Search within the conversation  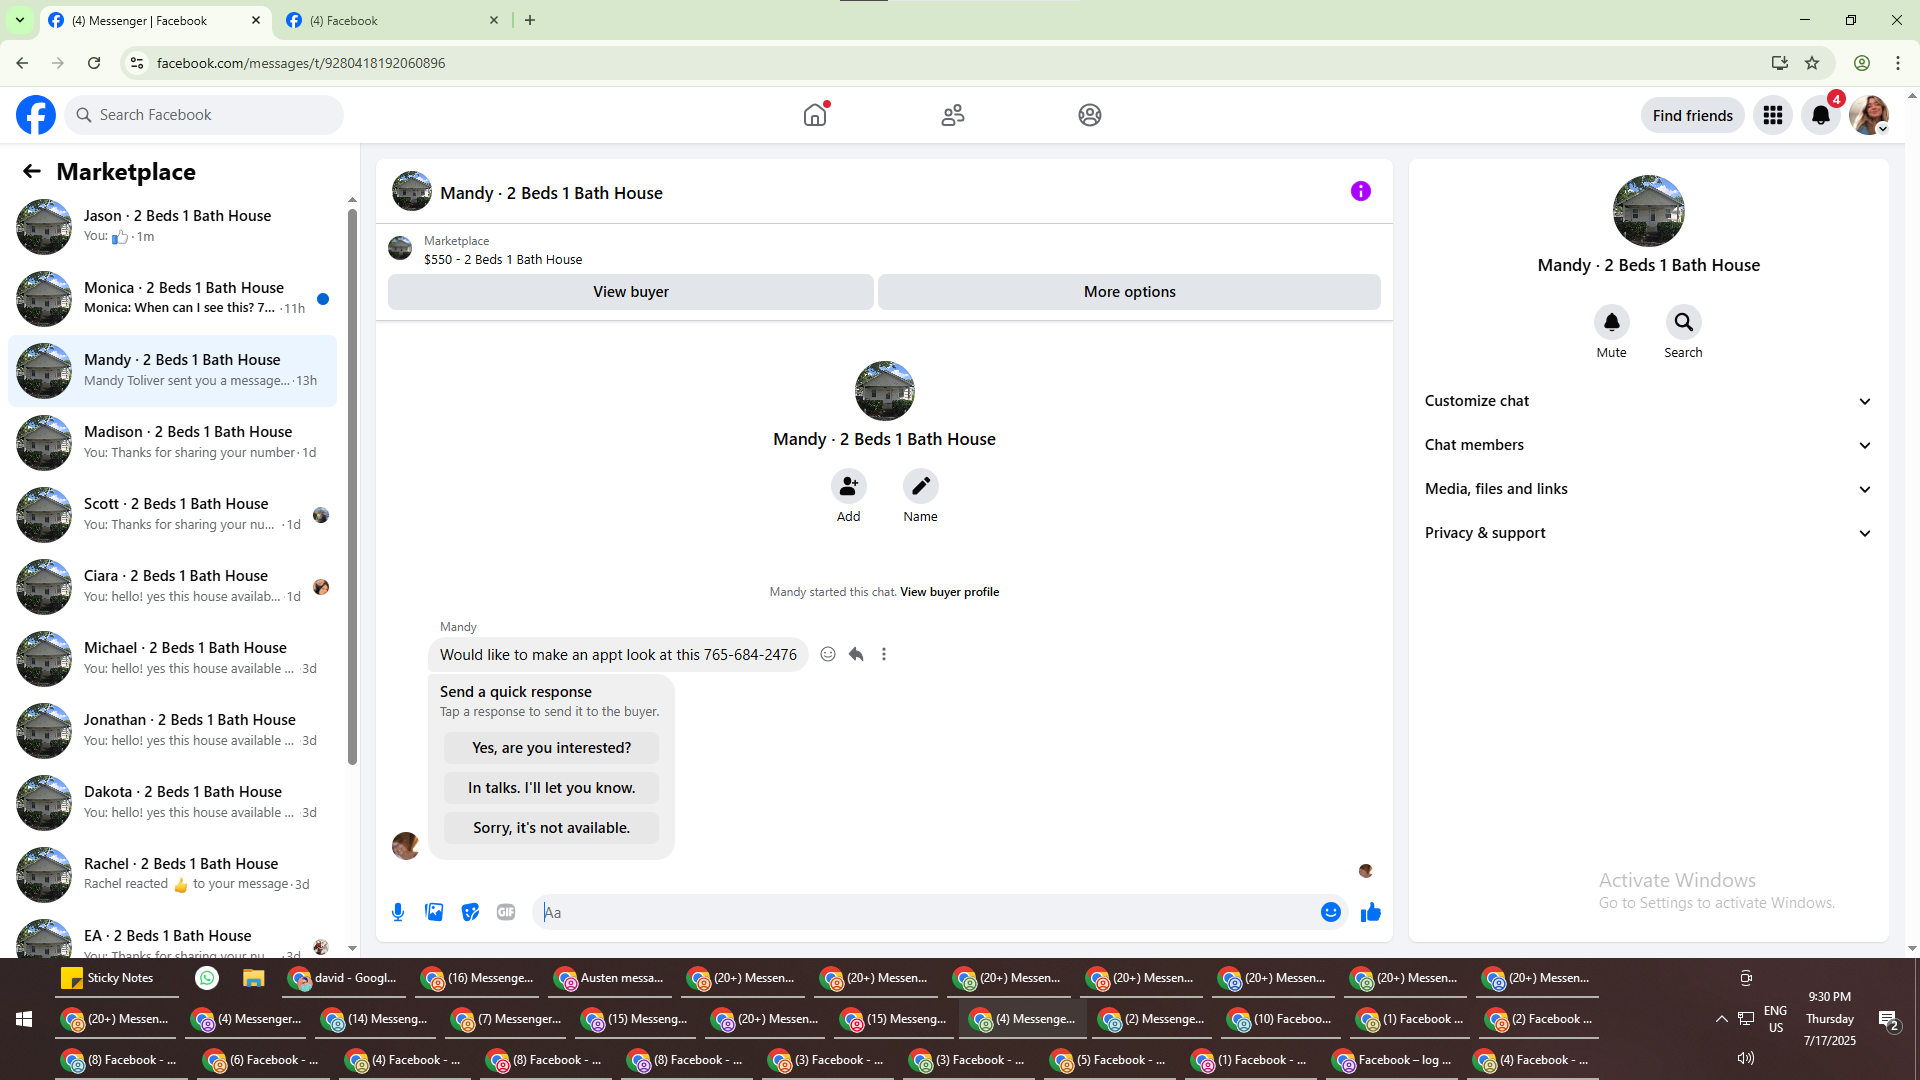pos(1684,323)
